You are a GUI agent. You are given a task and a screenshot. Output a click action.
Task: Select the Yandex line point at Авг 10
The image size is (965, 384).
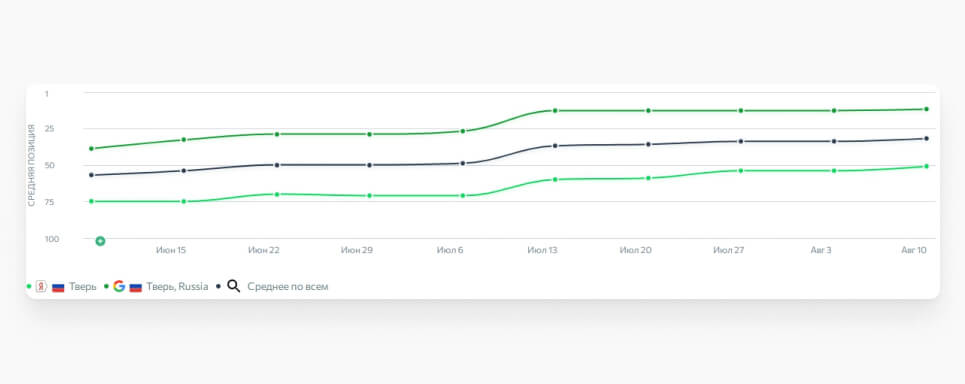click(x=926, y=166)
